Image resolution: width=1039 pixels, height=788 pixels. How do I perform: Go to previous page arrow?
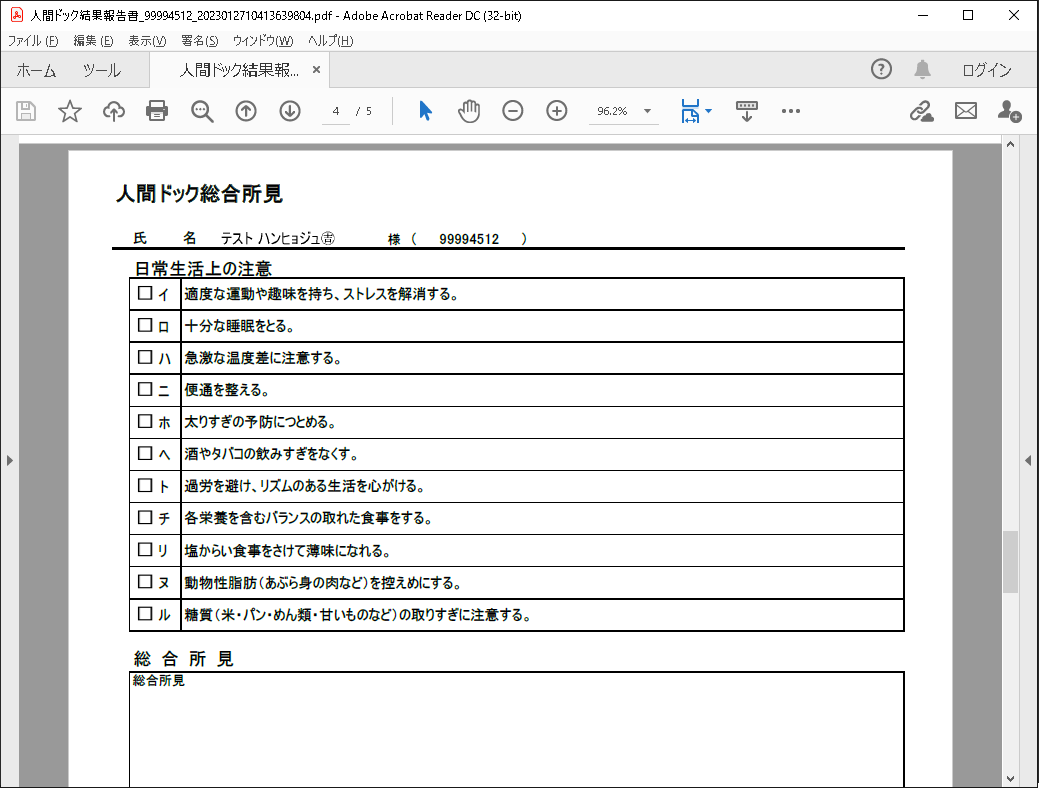(x=246, y=111)
